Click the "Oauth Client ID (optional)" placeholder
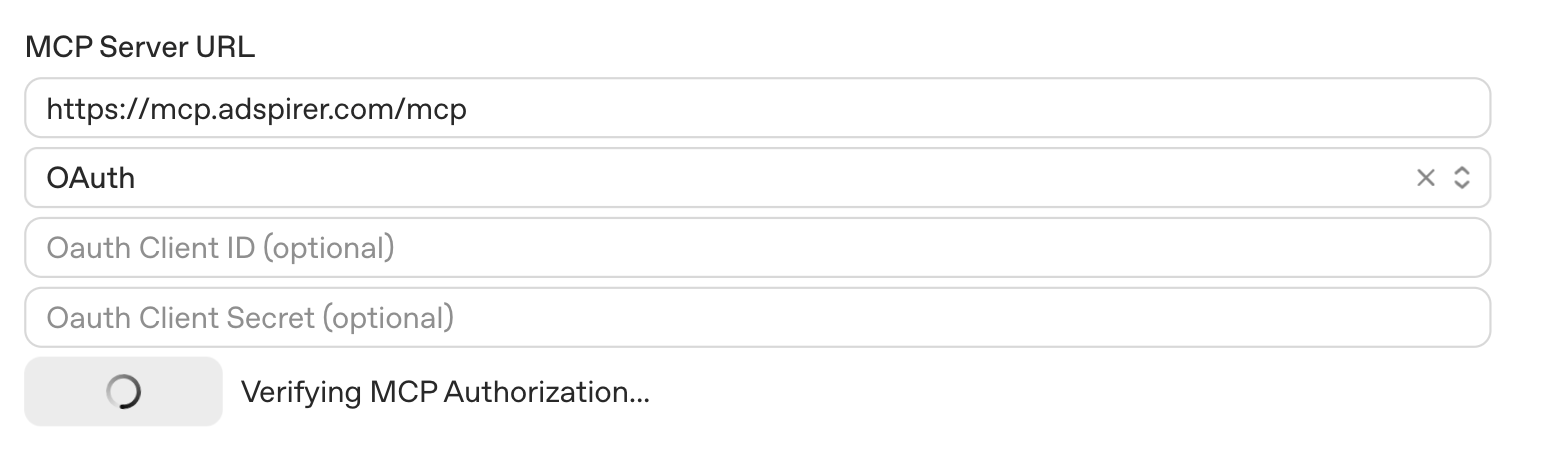The height and width of the screenshot is (452, 1548). [220, 248]
